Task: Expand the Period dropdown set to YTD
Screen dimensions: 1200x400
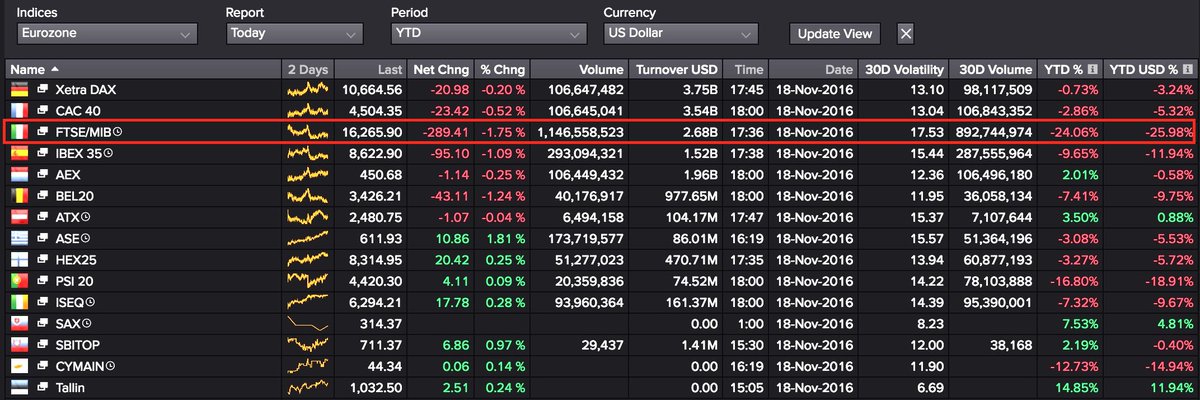Action: [x=488, y=33]
